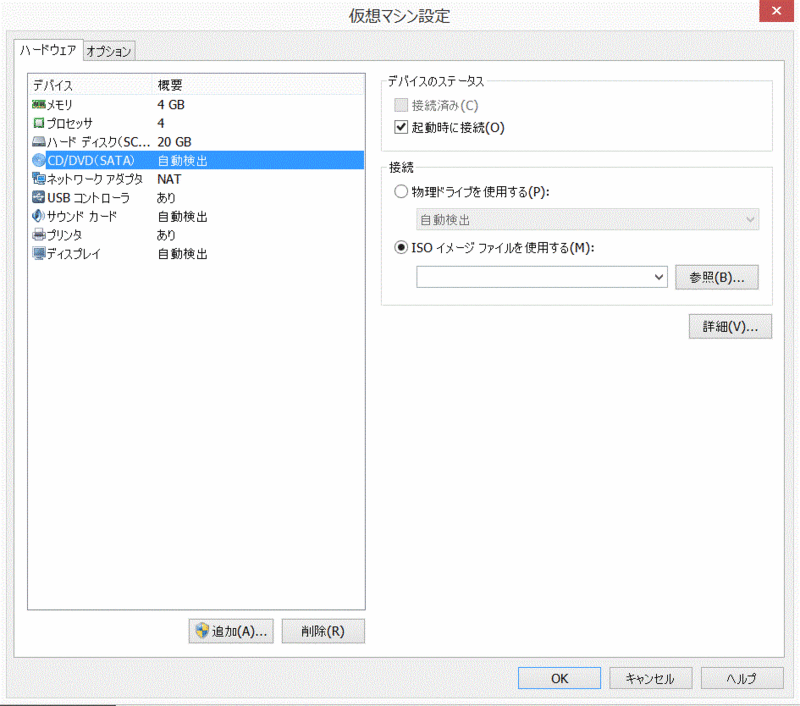Uncheck 起動時に接続
The width and height of the screenshot is (800, 706).
tap(401, 125)
